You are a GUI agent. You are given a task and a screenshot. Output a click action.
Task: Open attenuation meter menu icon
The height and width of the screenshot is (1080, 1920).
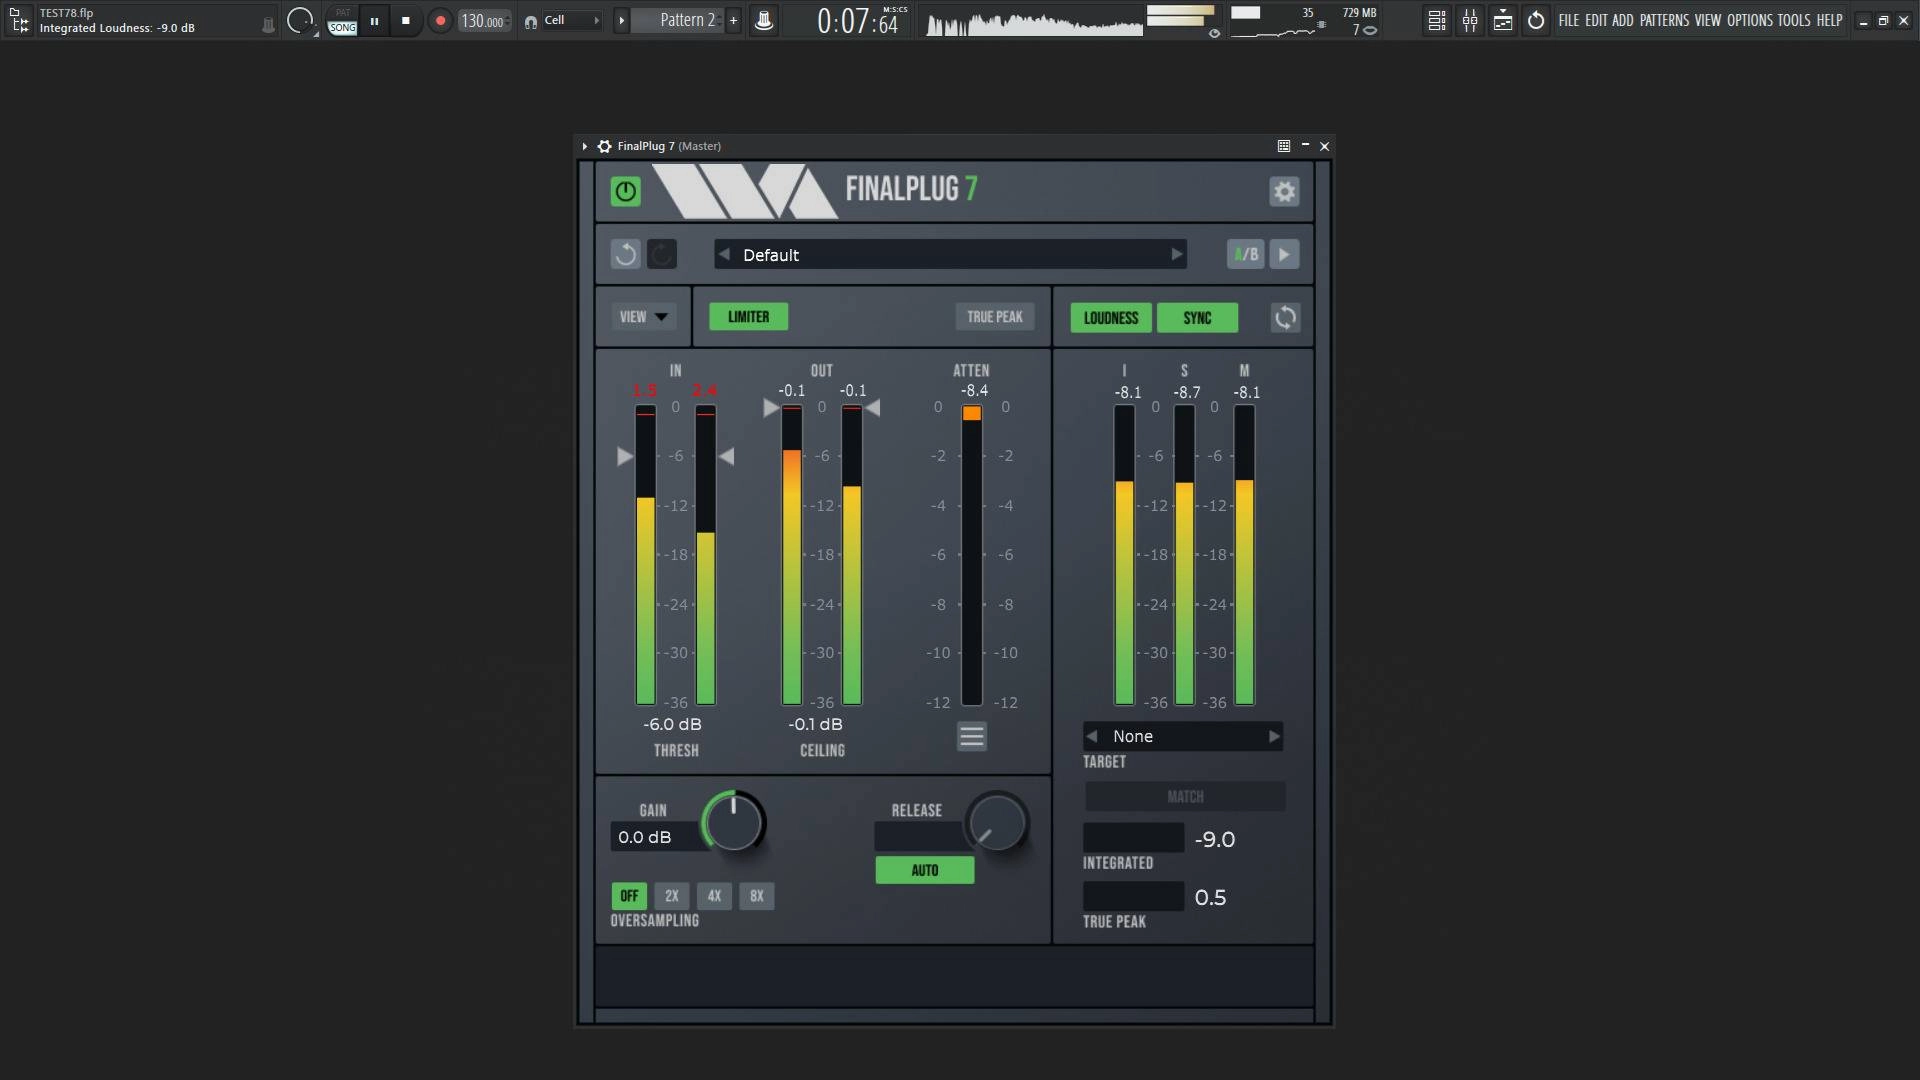[x=971, y=737]
